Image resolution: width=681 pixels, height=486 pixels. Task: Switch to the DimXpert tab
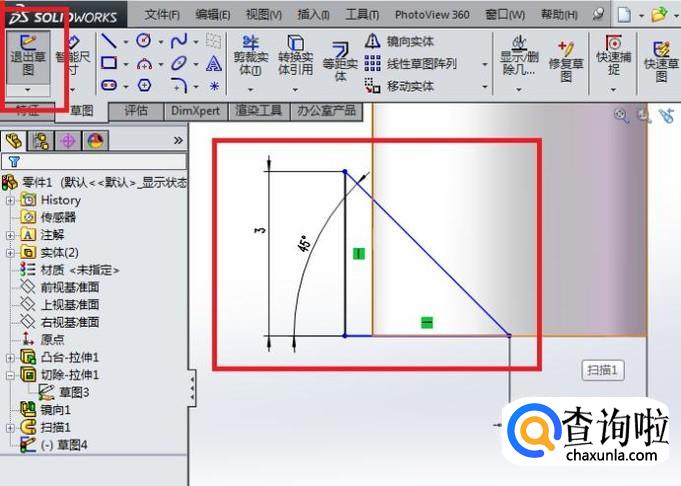(195, 111)
